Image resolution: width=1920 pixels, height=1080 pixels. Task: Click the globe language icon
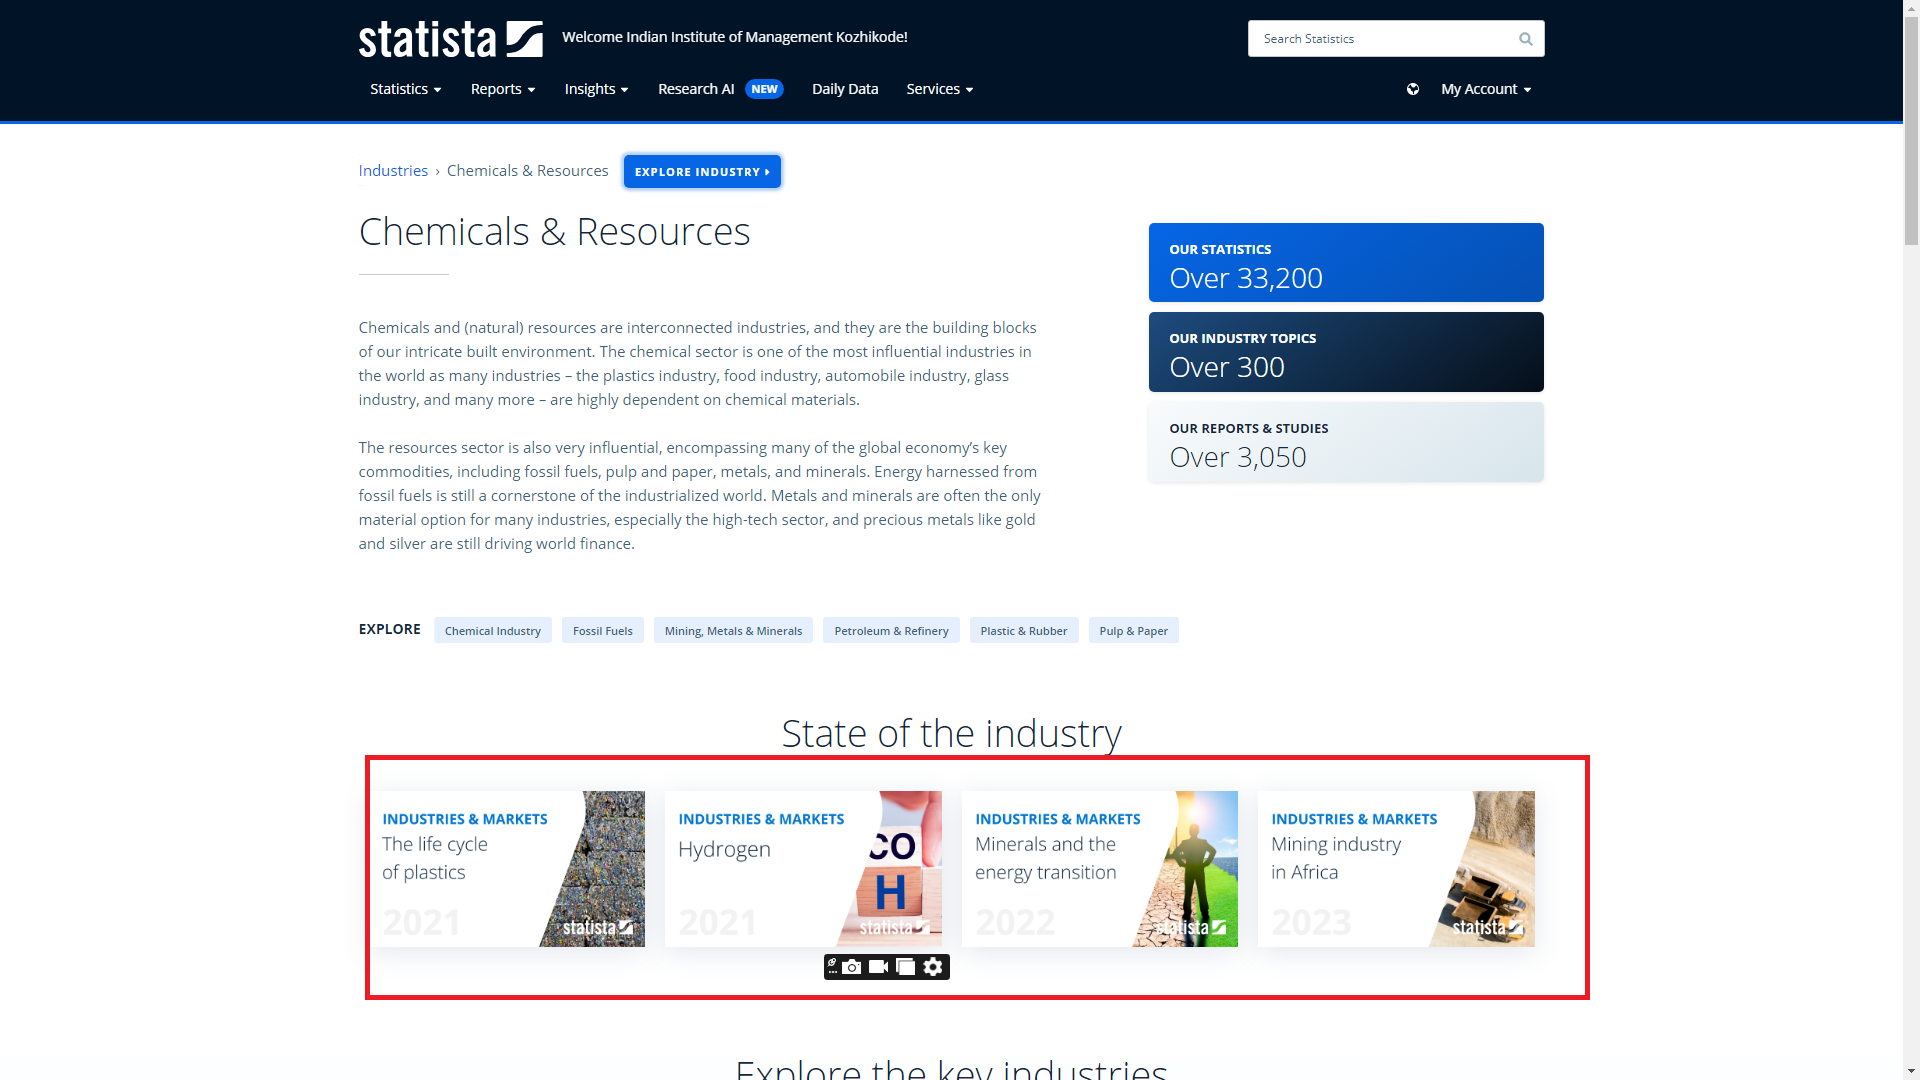[x=1413, y=89]
